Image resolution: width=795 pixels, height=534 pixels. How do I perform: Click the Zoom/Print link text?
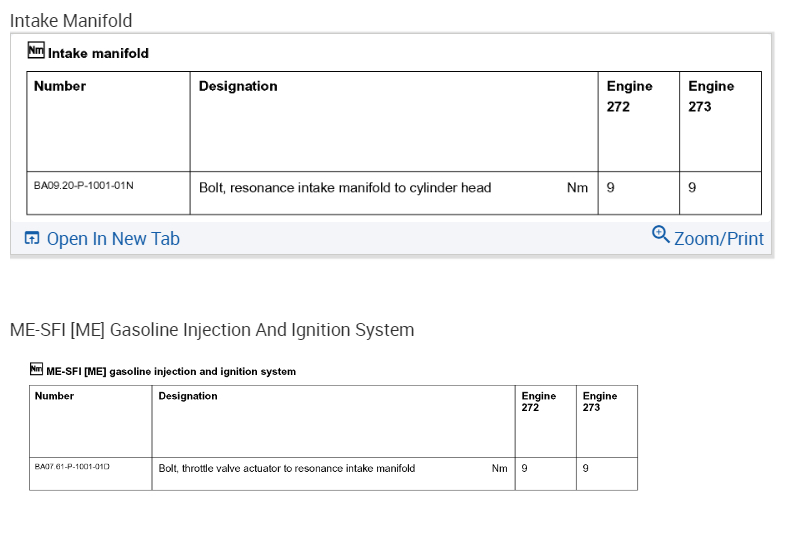click(x=718, y=239)
